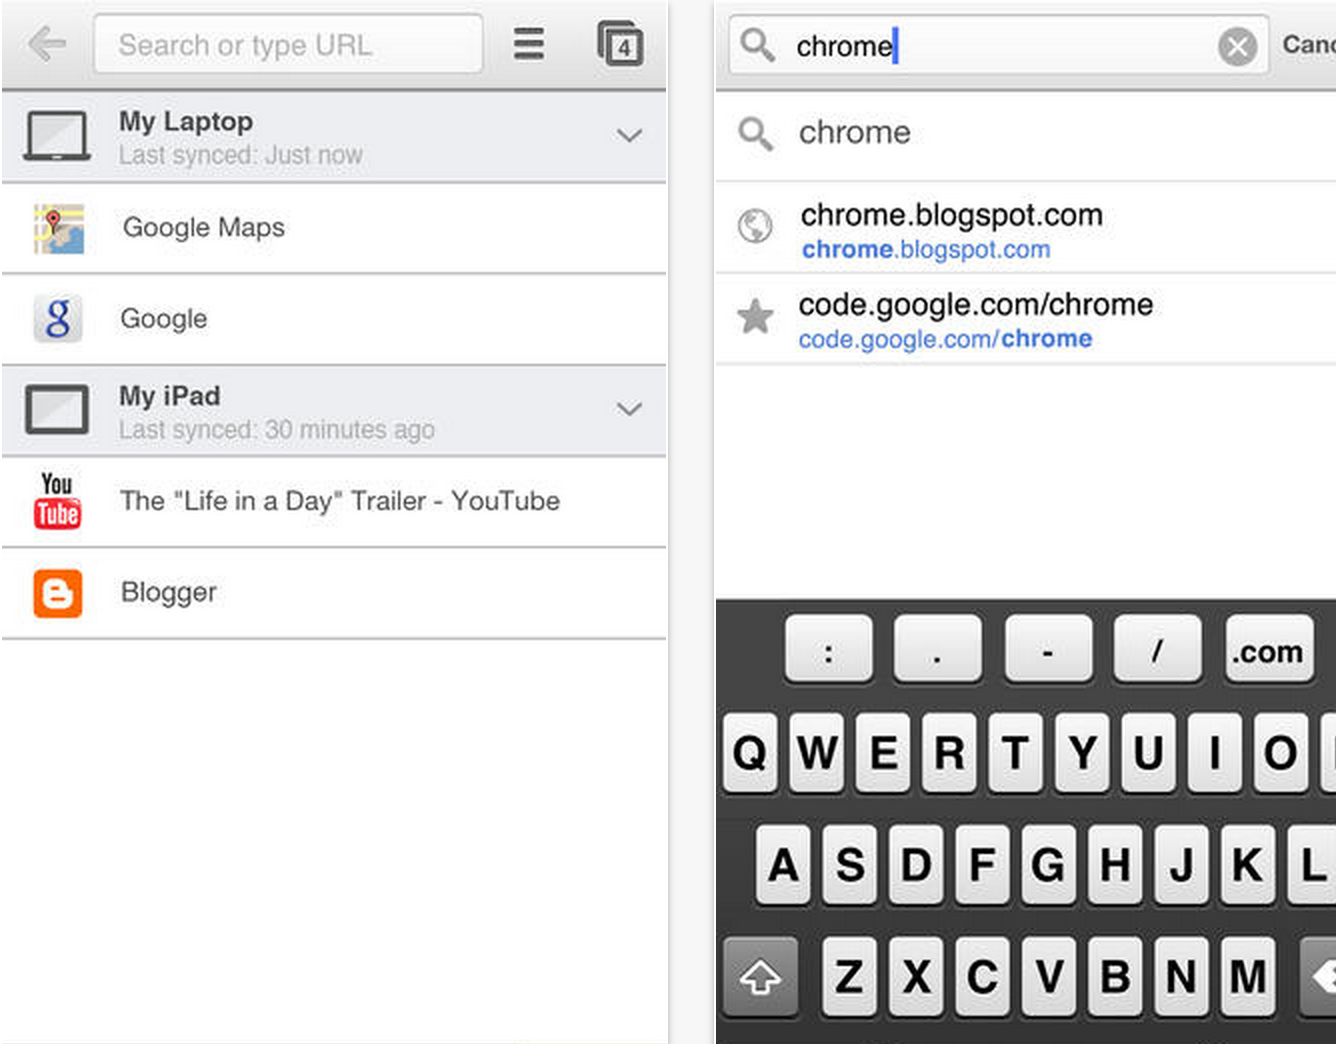
Task: Tap the My Laptop device icon
Action: point(57,136)
